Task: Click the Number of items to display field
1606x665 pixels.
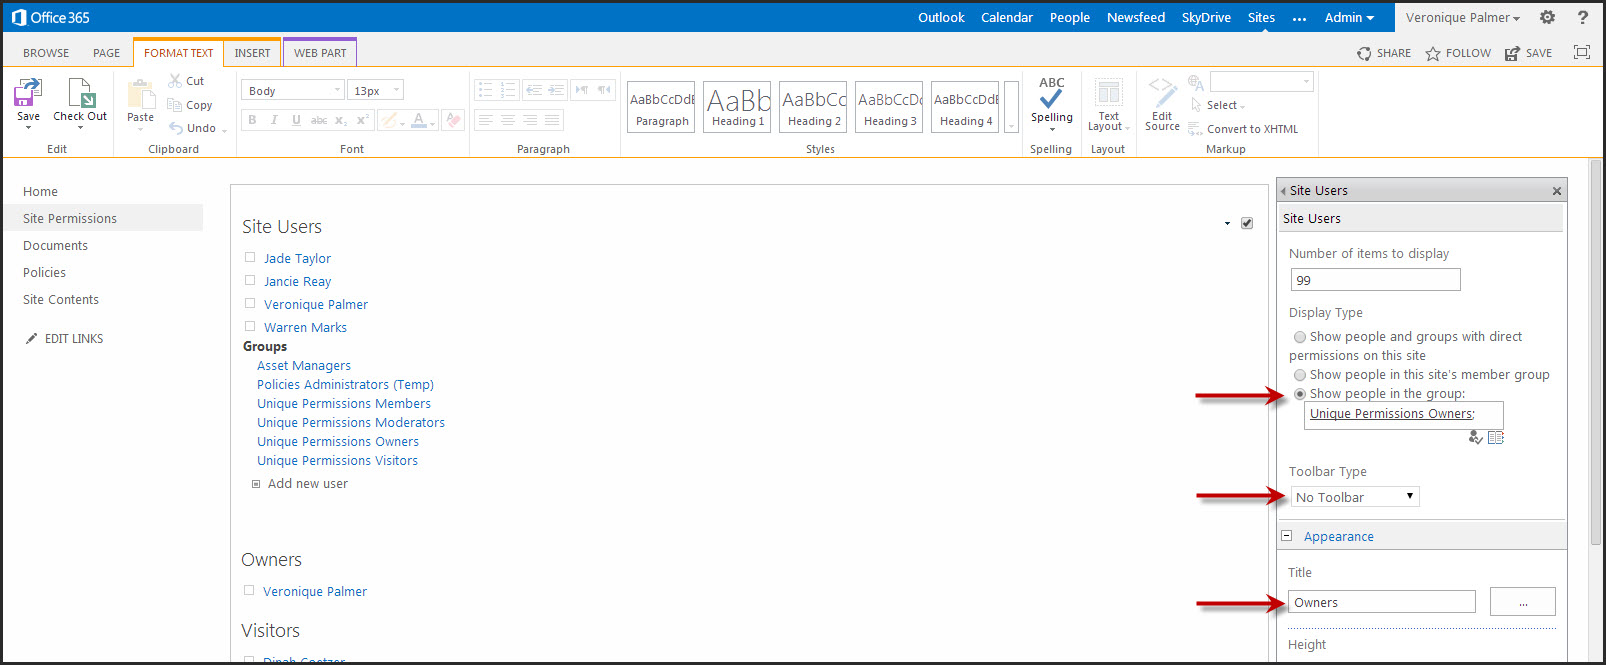Action: [1375, 280]
